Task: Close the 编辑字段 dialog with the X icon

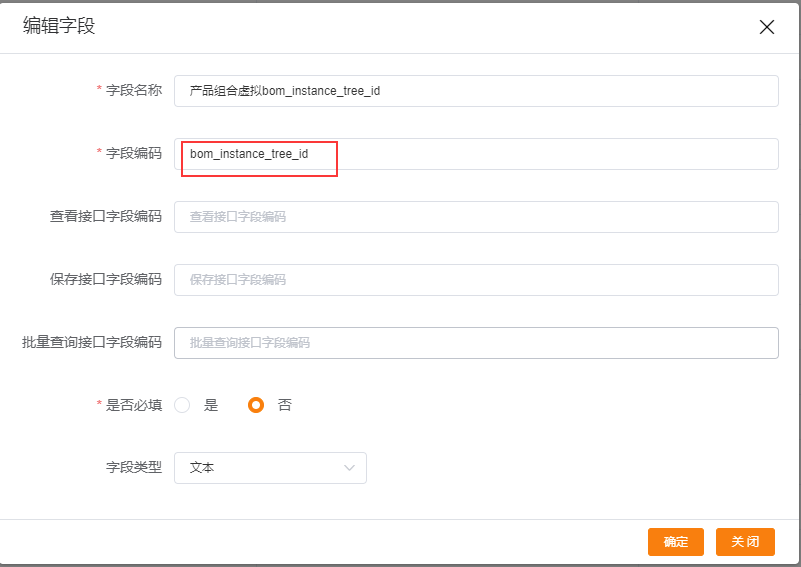Action: click(767, 27)
